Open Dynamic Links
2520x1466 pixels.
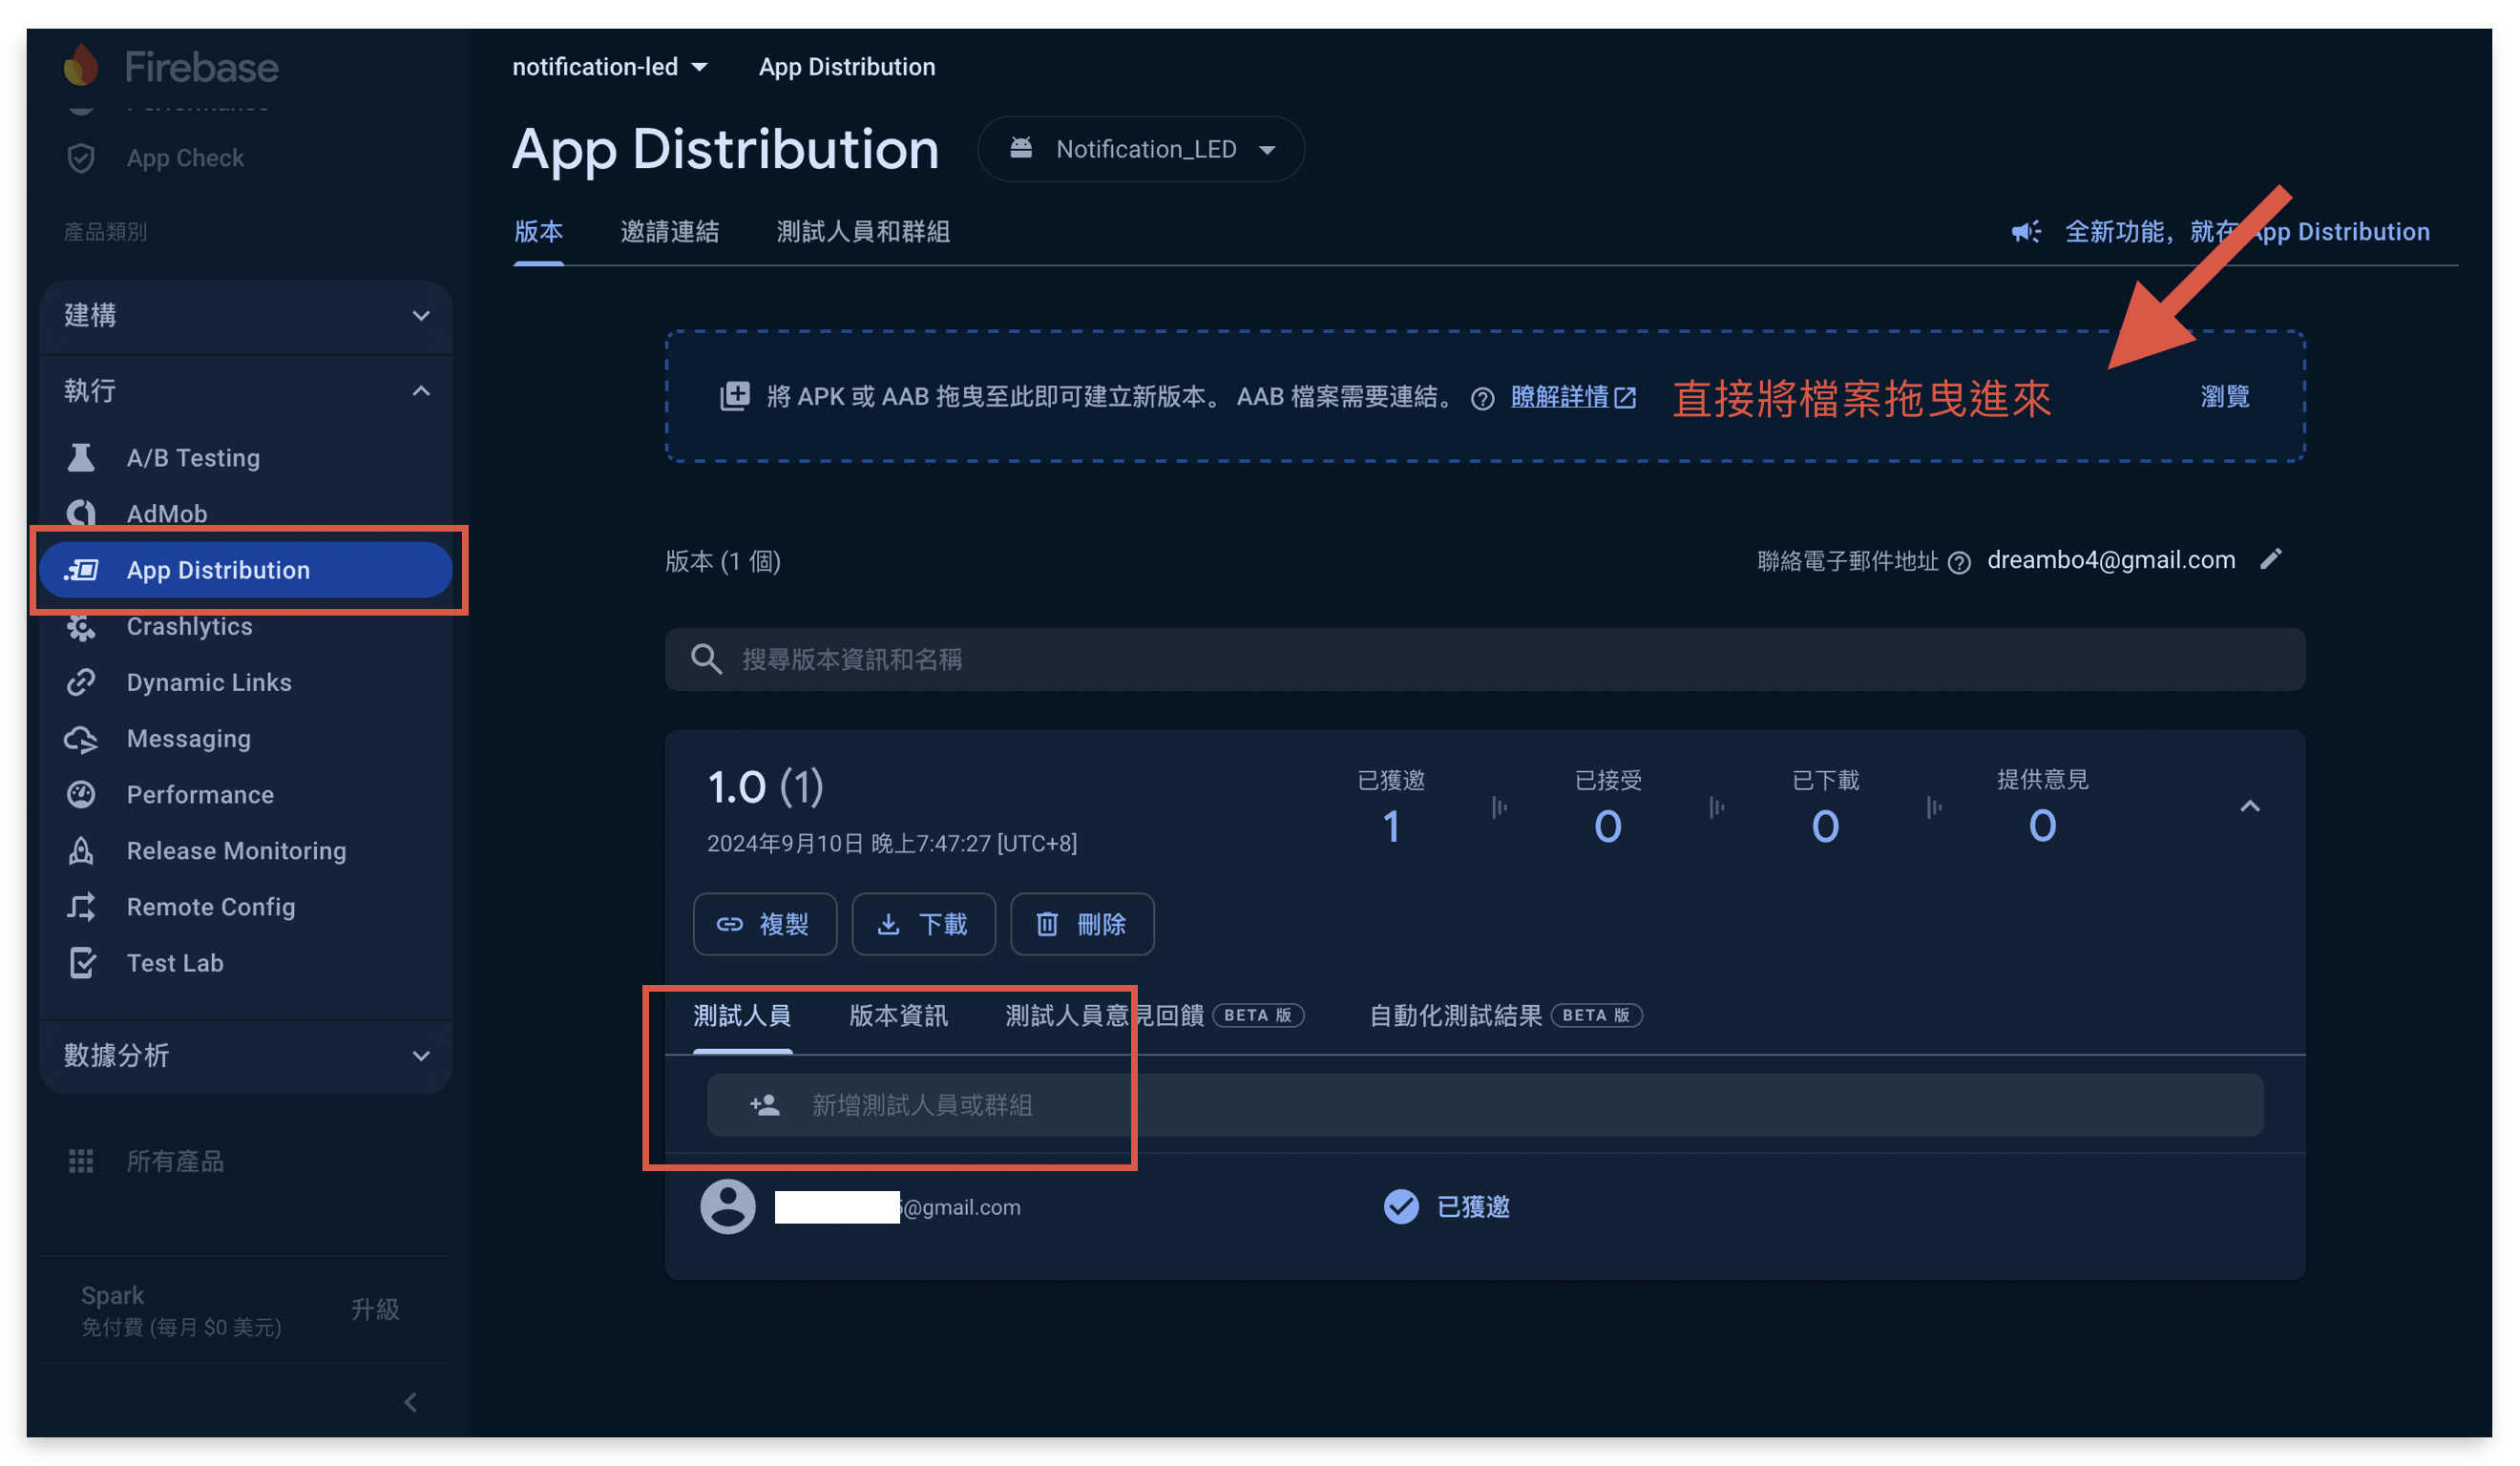pyautogui.click(x=207, y=682)
